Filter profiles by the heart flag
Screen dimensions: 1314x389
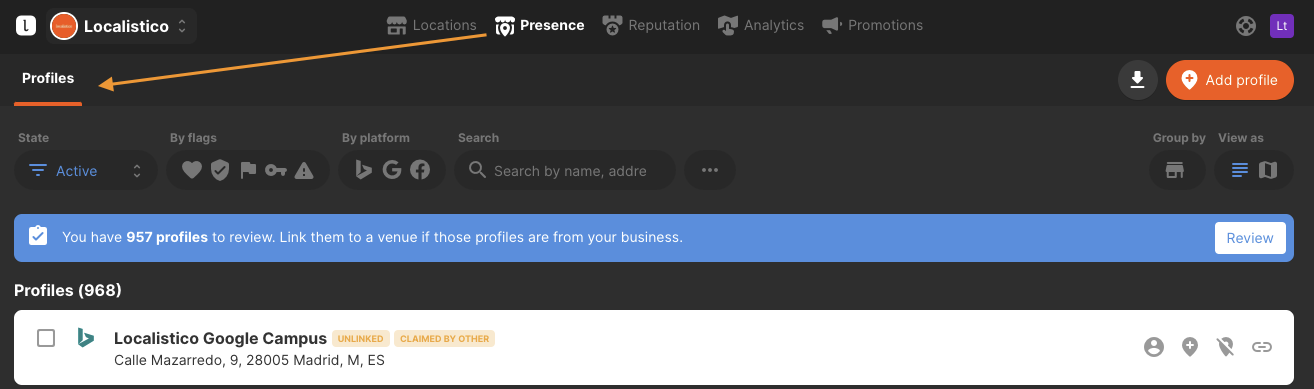pos(191,171)
